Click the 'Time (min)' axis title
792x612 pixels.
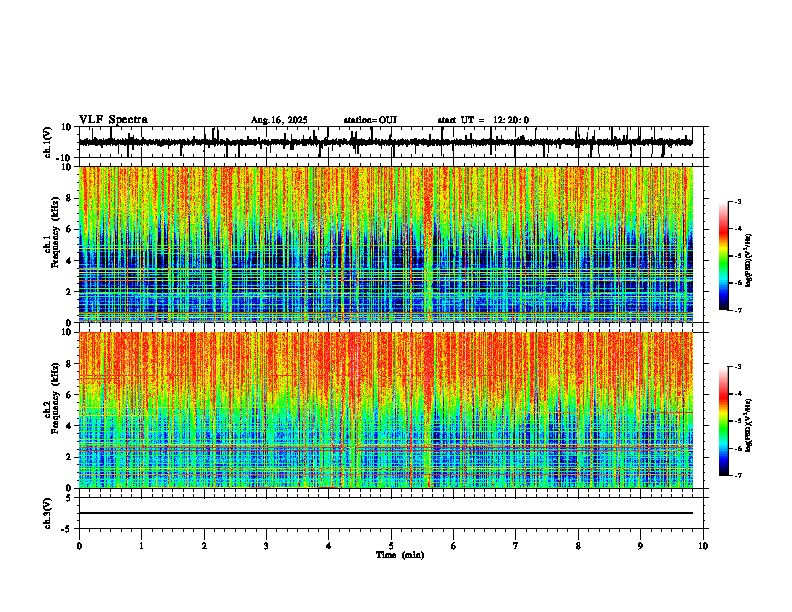click(400, 555)
